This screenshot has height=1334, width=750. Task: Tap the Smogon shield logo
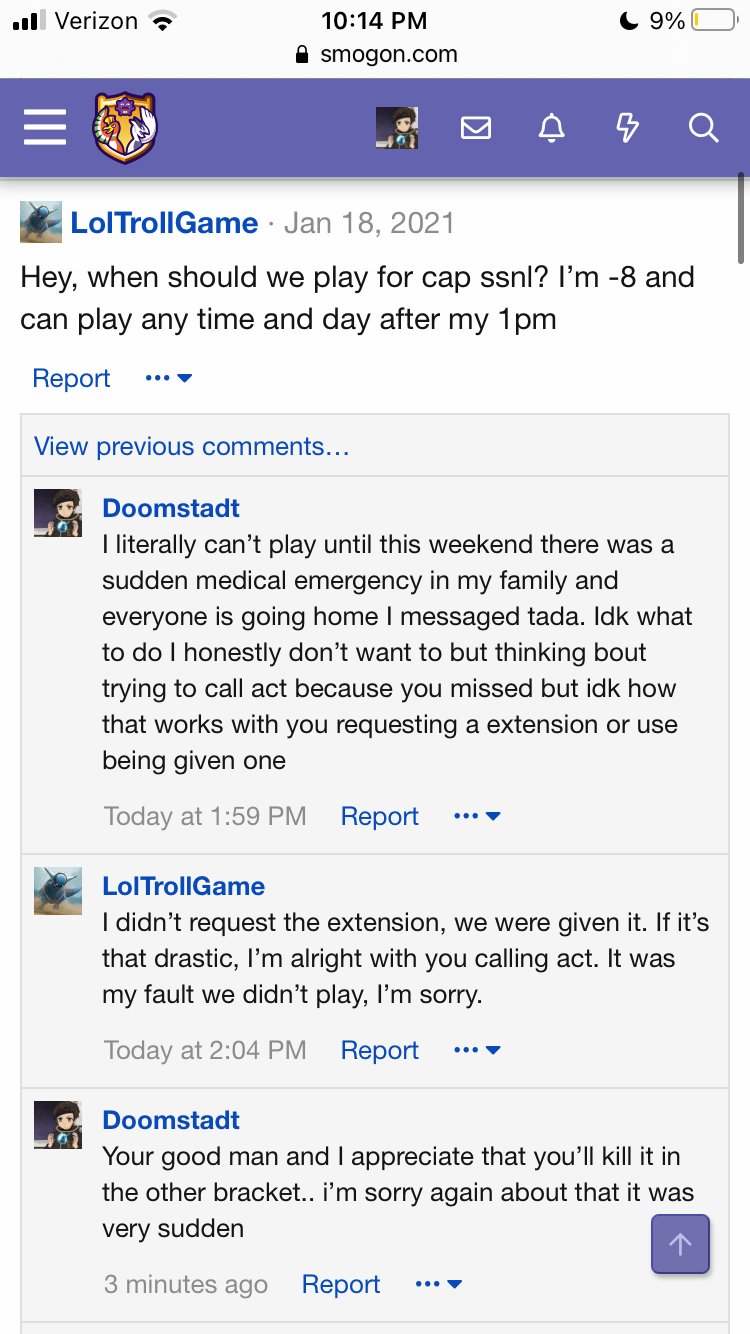[125, 128]
